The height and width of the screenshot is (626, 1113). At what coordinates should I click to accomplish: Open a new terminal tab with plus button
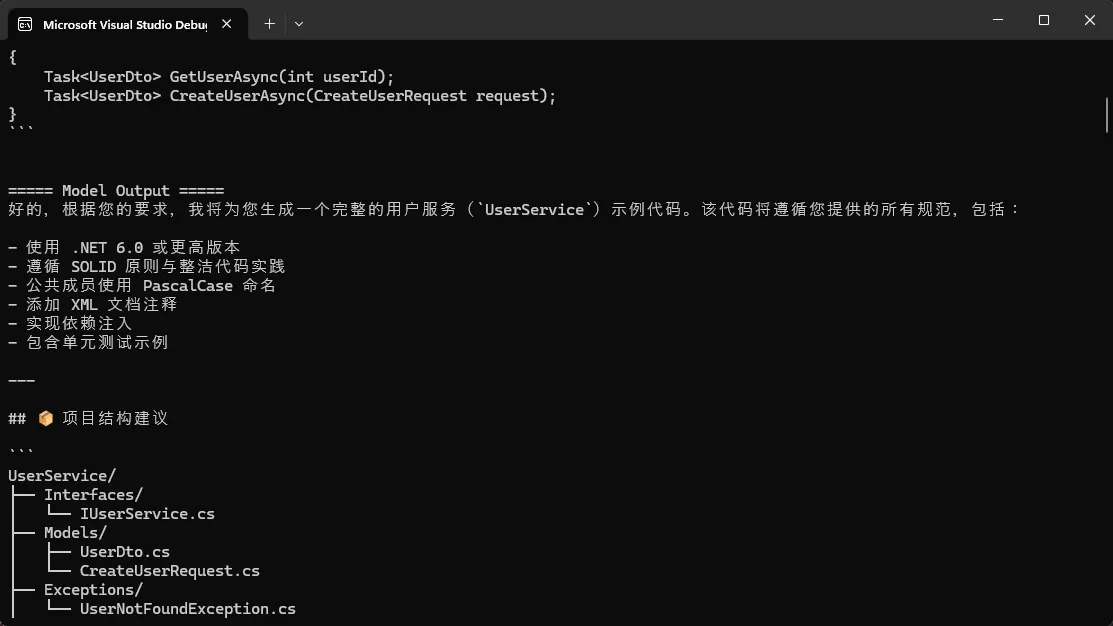269,24
